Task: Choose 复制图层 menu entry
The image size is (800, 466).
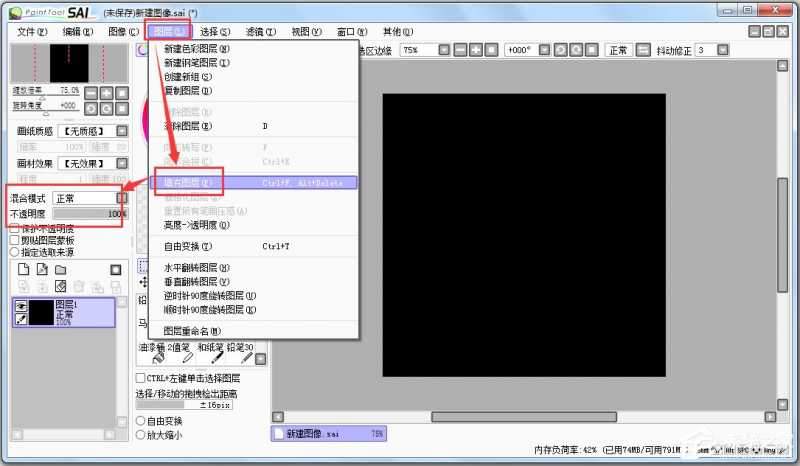Action: pos(254,91)
